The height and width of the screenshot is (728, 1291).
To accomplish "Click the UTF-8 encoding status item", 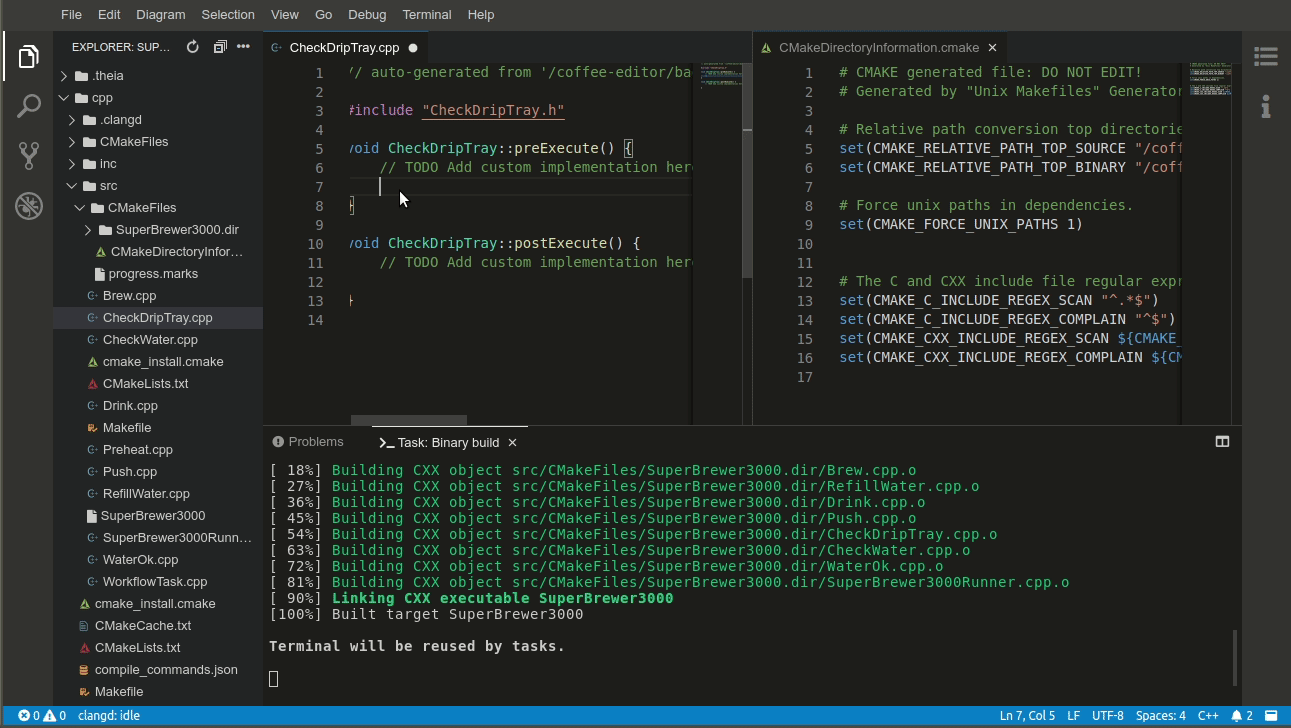I will coord(1107,716).
